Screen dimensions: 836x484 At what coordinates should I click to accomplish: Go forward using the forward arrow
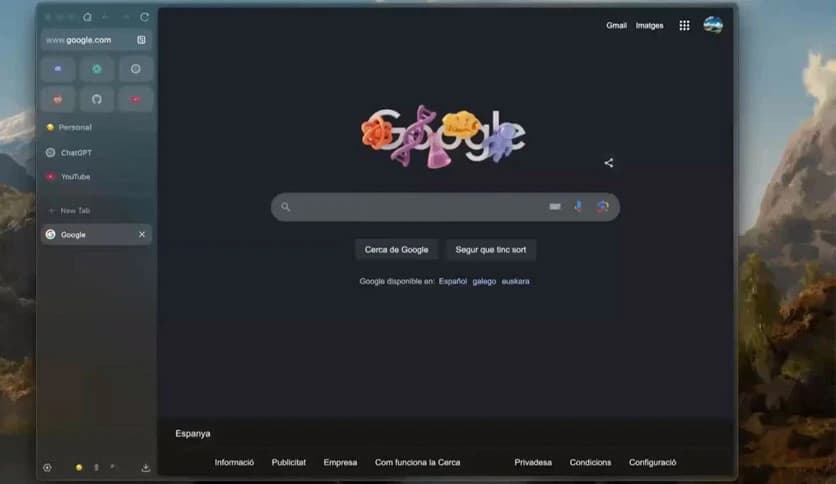(125, 17)
